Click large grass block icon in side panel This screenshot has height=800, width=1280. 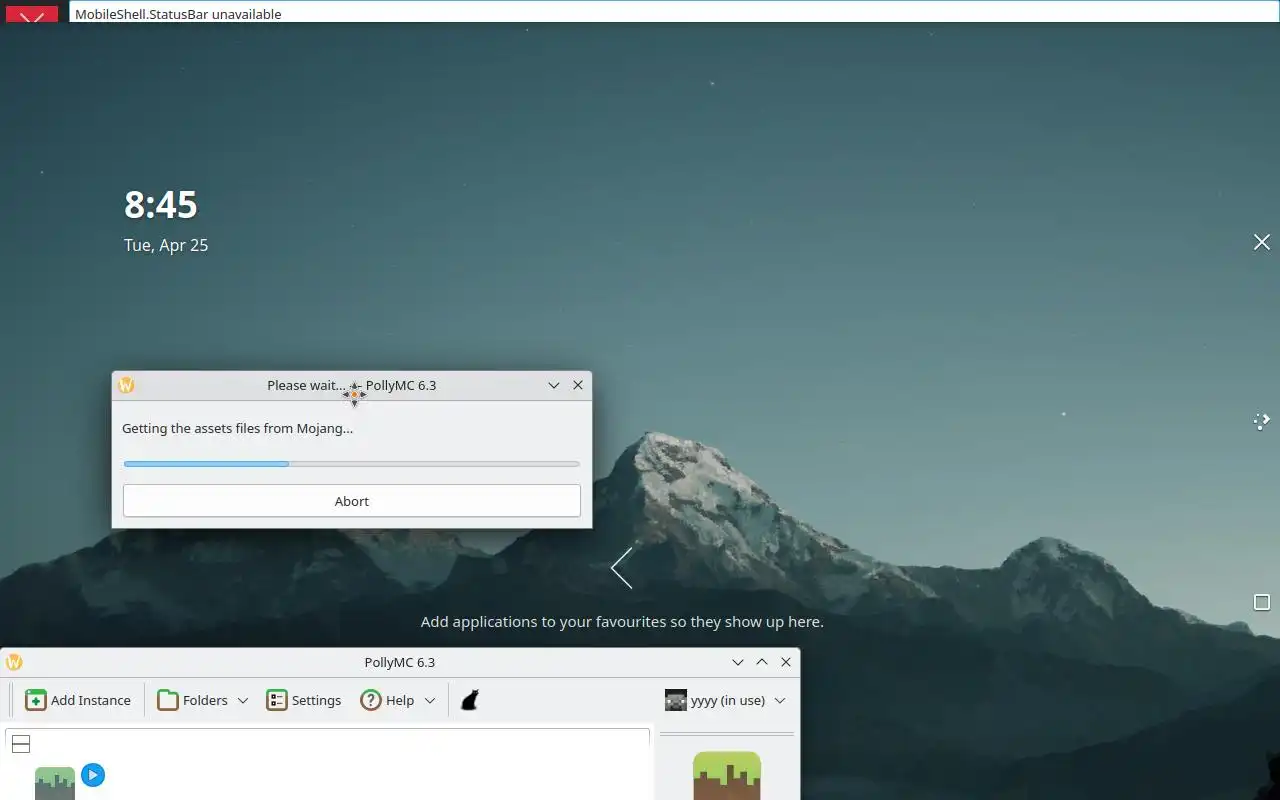tap(727, 776)
